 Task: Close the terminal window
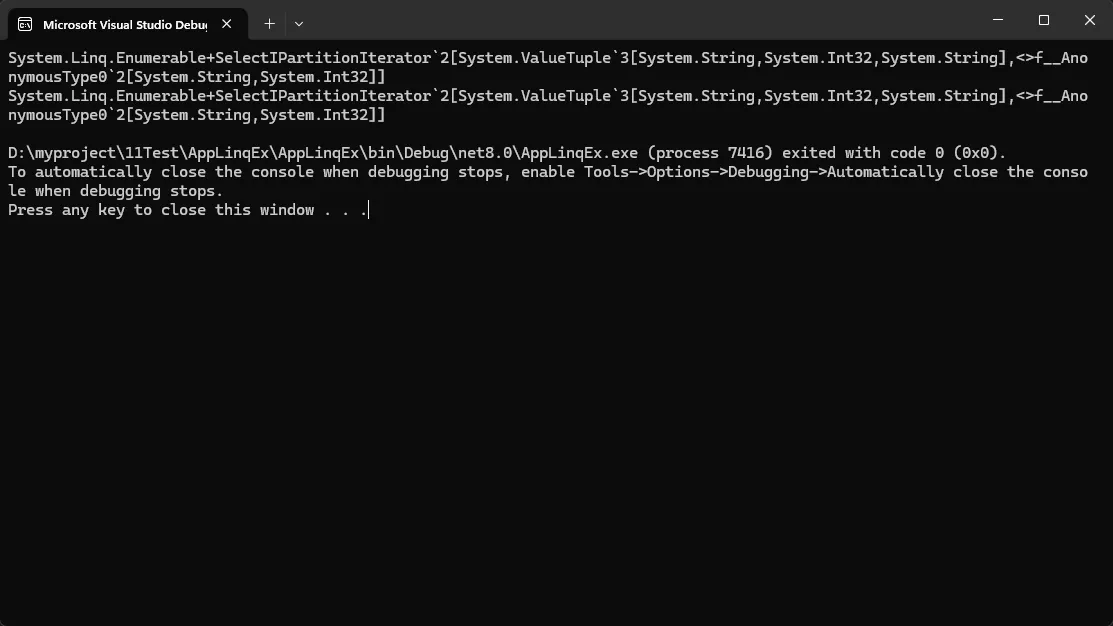pos(1090,20)
